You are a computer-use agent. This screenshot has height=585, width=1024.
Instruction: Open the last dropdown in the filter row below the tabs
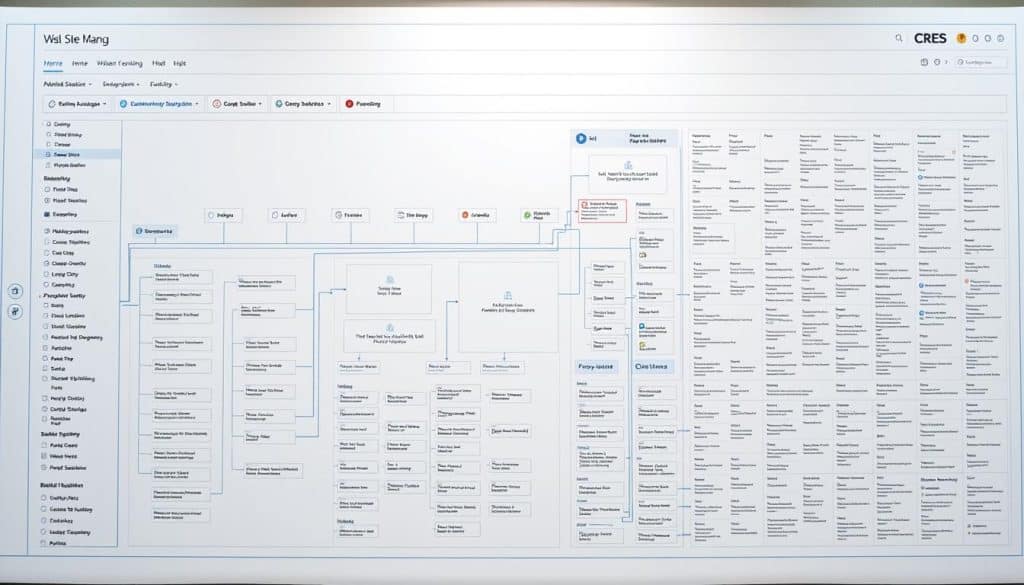coord(163,84)
